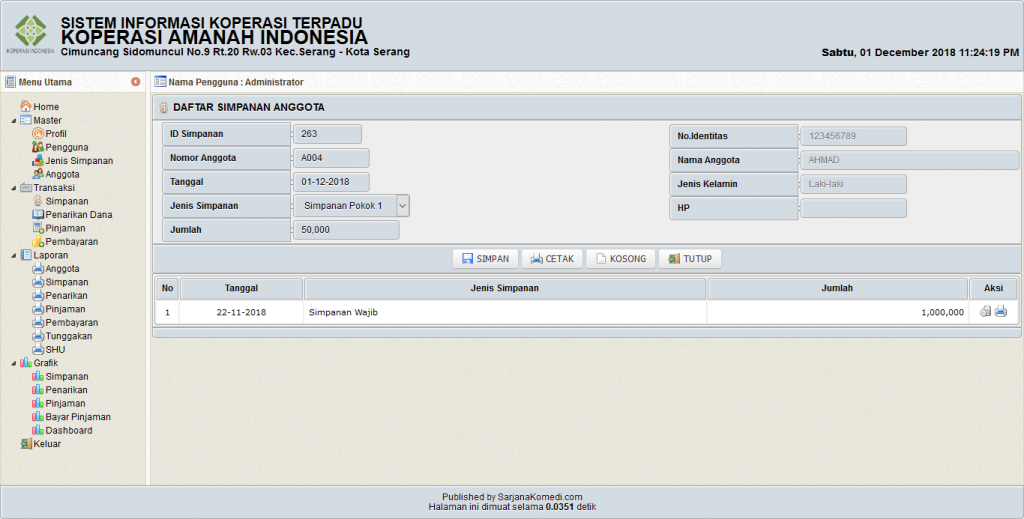Click the Simpanan coin icon under Transaksi
1024x519 pixels.
(38, 201)
